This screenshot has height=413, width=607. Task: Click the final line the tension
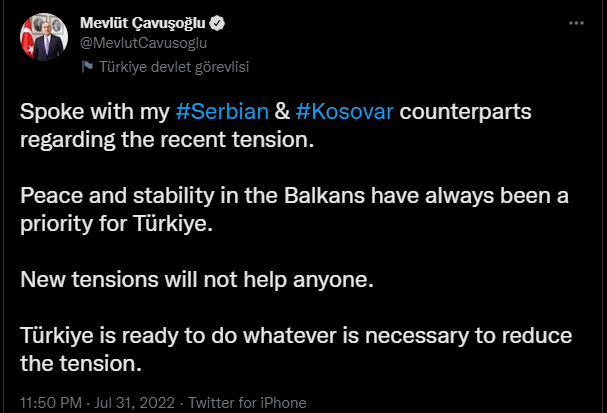point(81,364)
